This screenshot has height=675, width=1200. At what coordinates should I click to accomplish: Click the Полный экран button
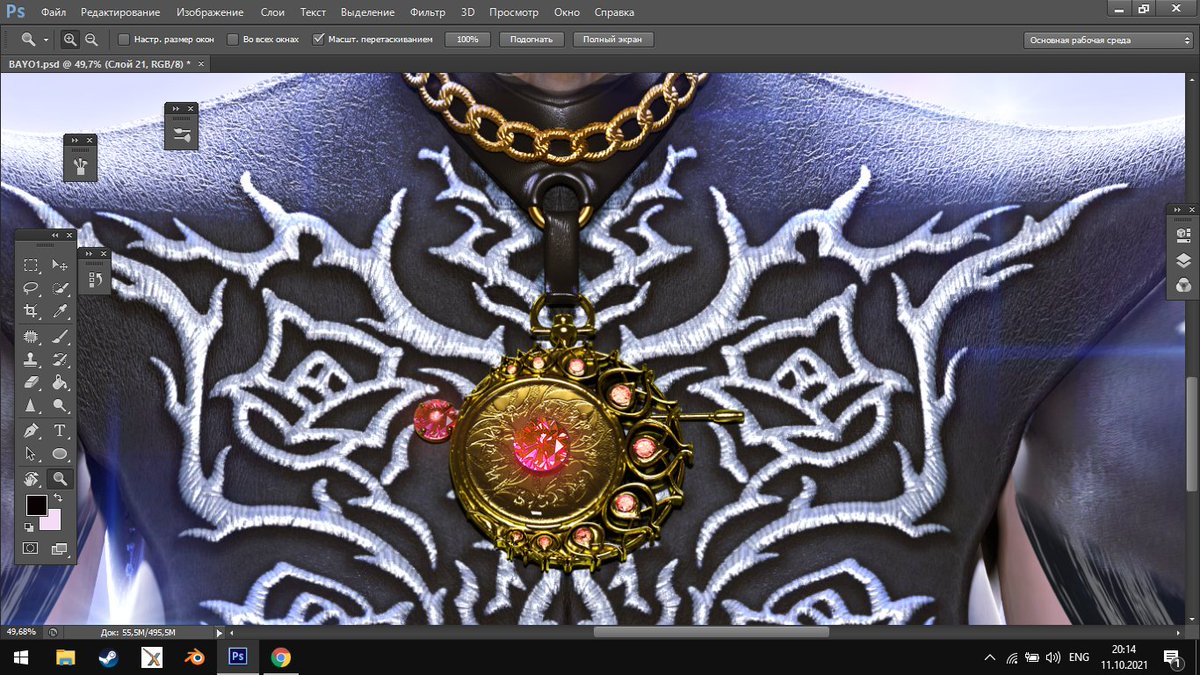pos(613,40)
